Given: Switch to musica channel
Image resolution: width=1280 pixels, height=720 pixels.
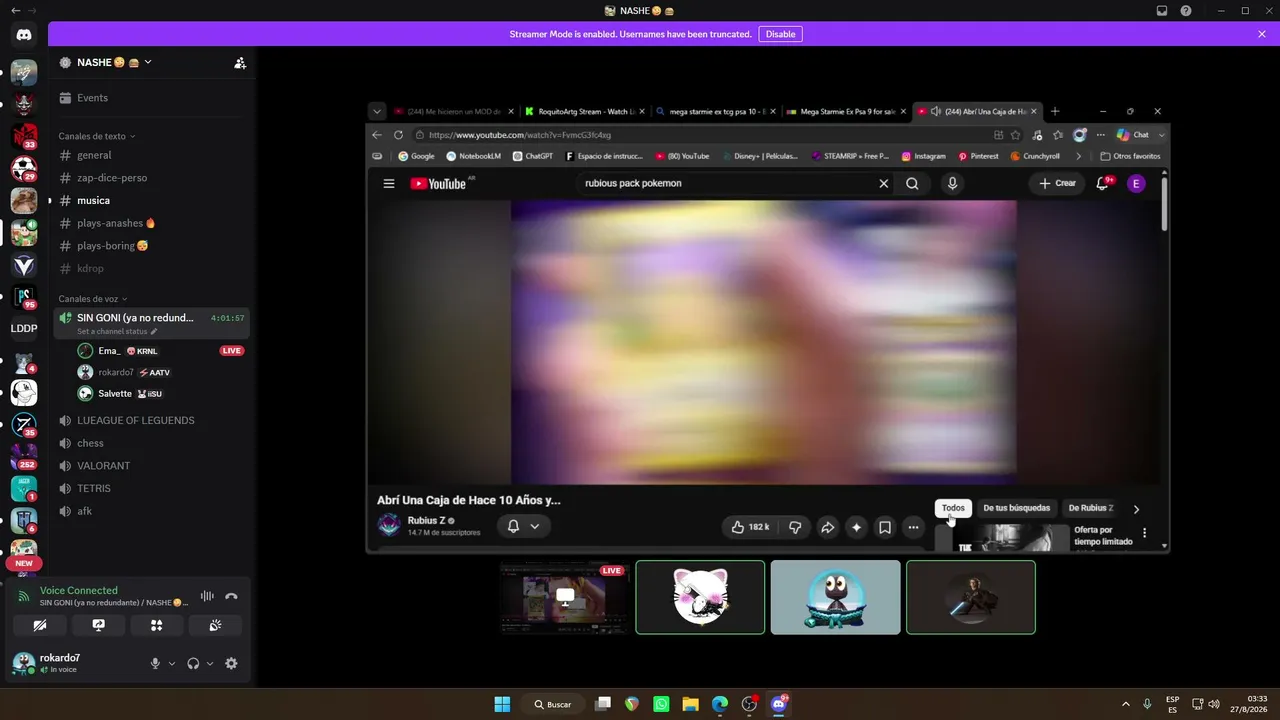Looking at the screenshot, I should tap(152, 200).
